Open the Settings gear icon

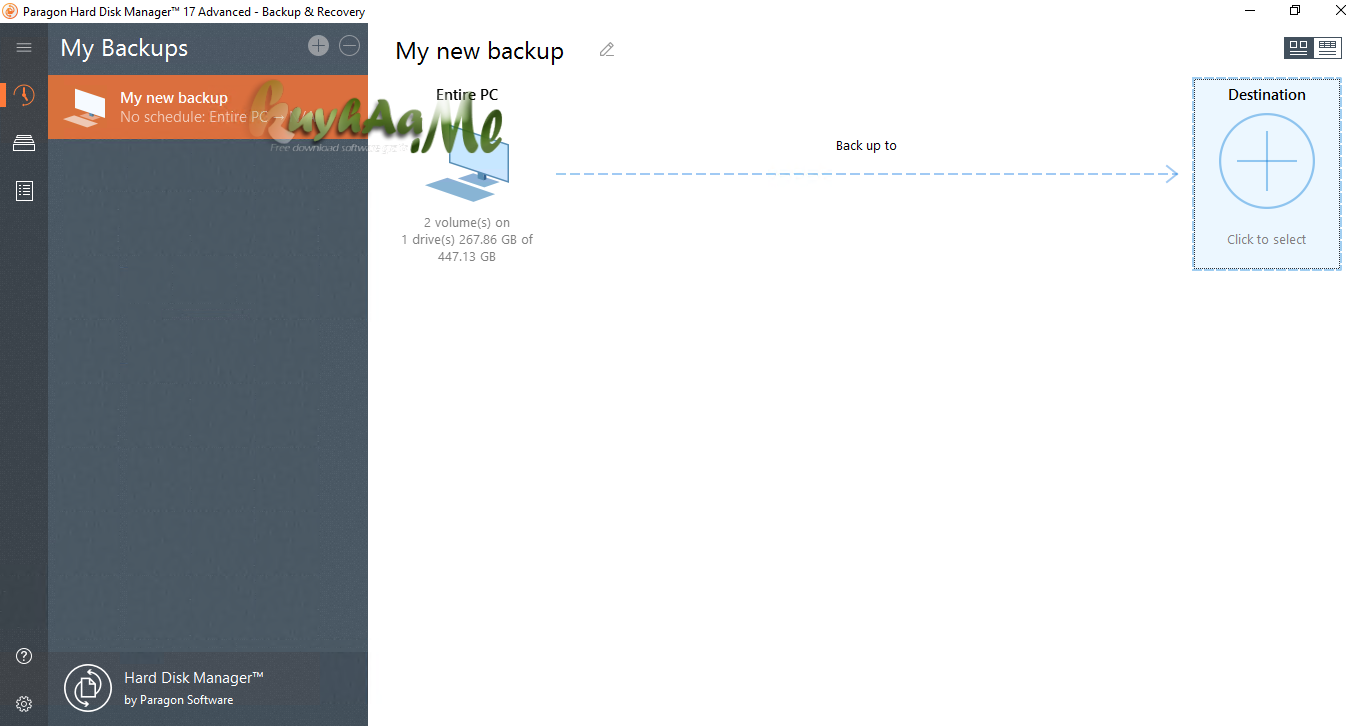[24, 704]
